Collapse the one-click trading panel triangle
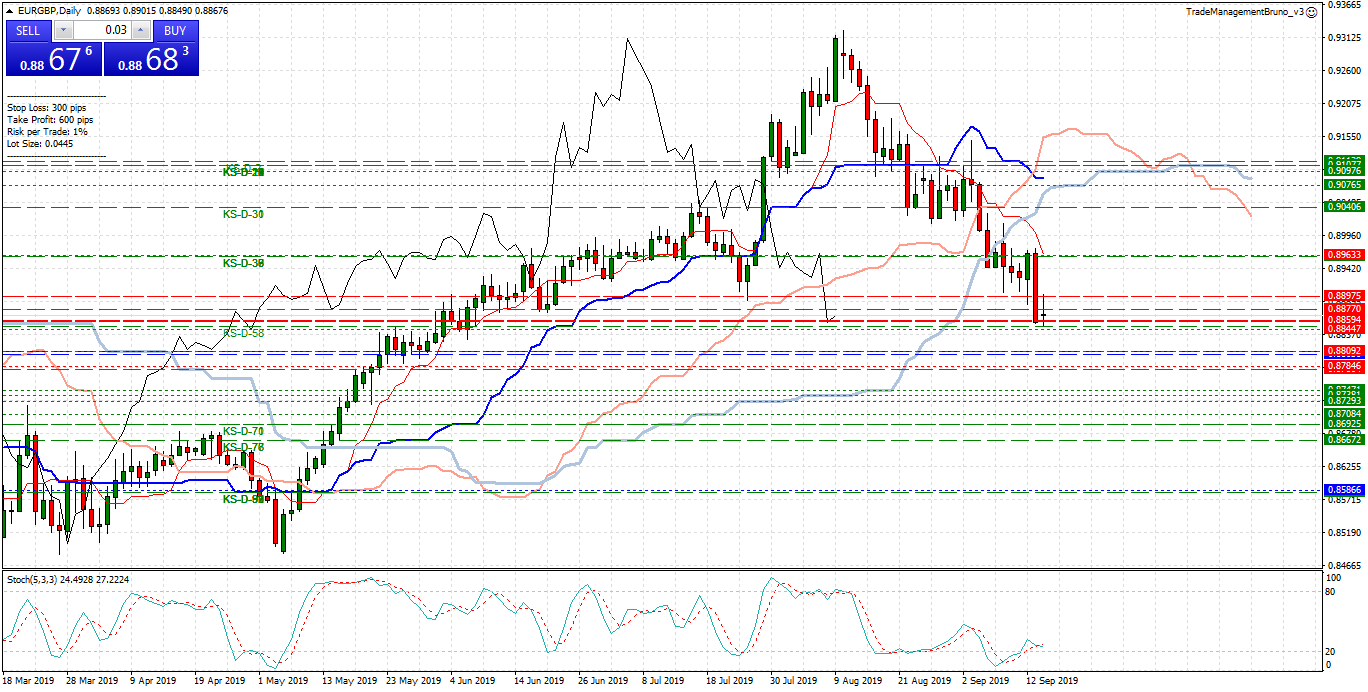The image size is (1368, 692). pyautogui.click(x=10, y=11)
